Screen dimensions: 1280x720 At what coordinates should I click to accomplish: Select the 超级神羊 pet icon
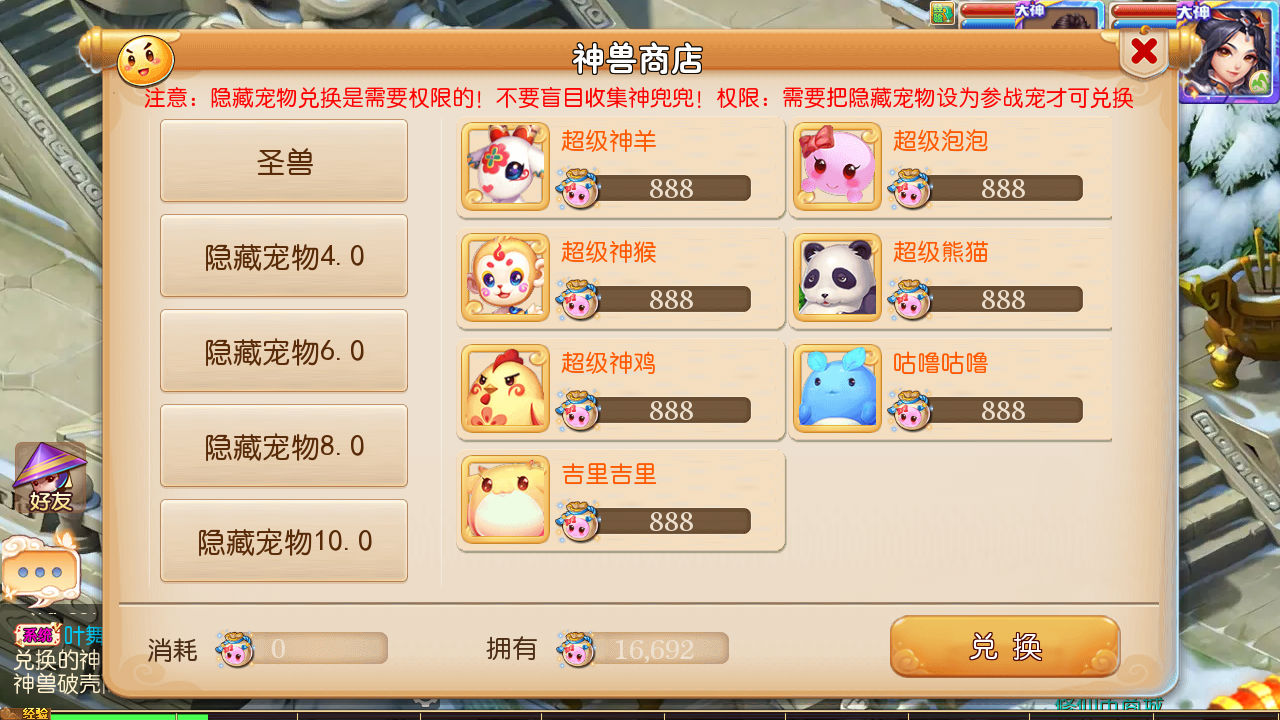pyautogui.click(x=505, y=166)
